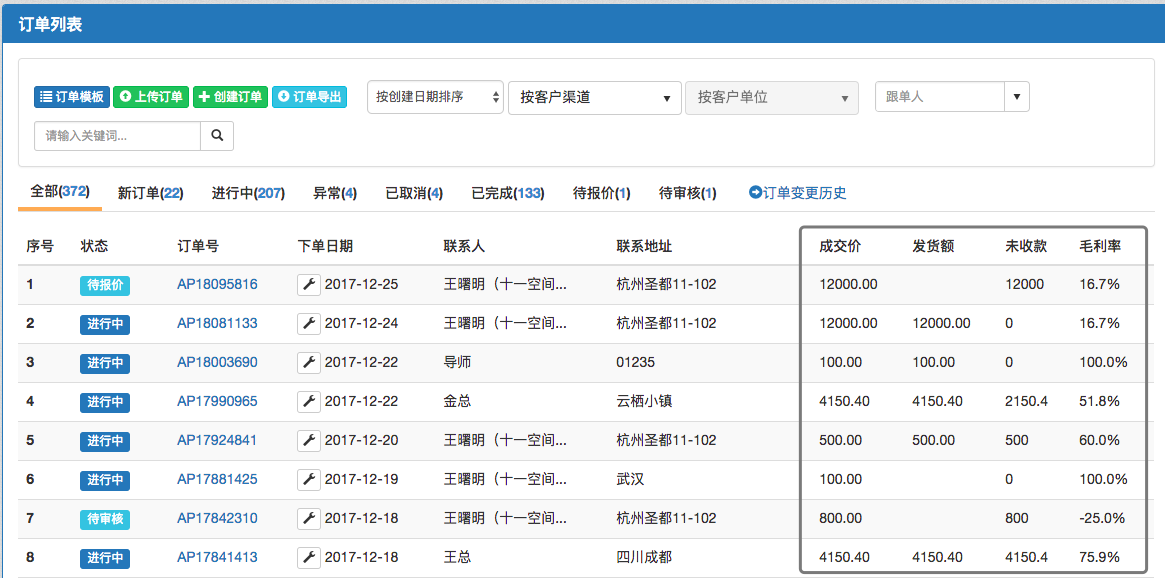Image resolution: width=1165 pixels, height=578 pixels.
Task: Switch to the 新订单(22) tab
Action: (151, 193)
